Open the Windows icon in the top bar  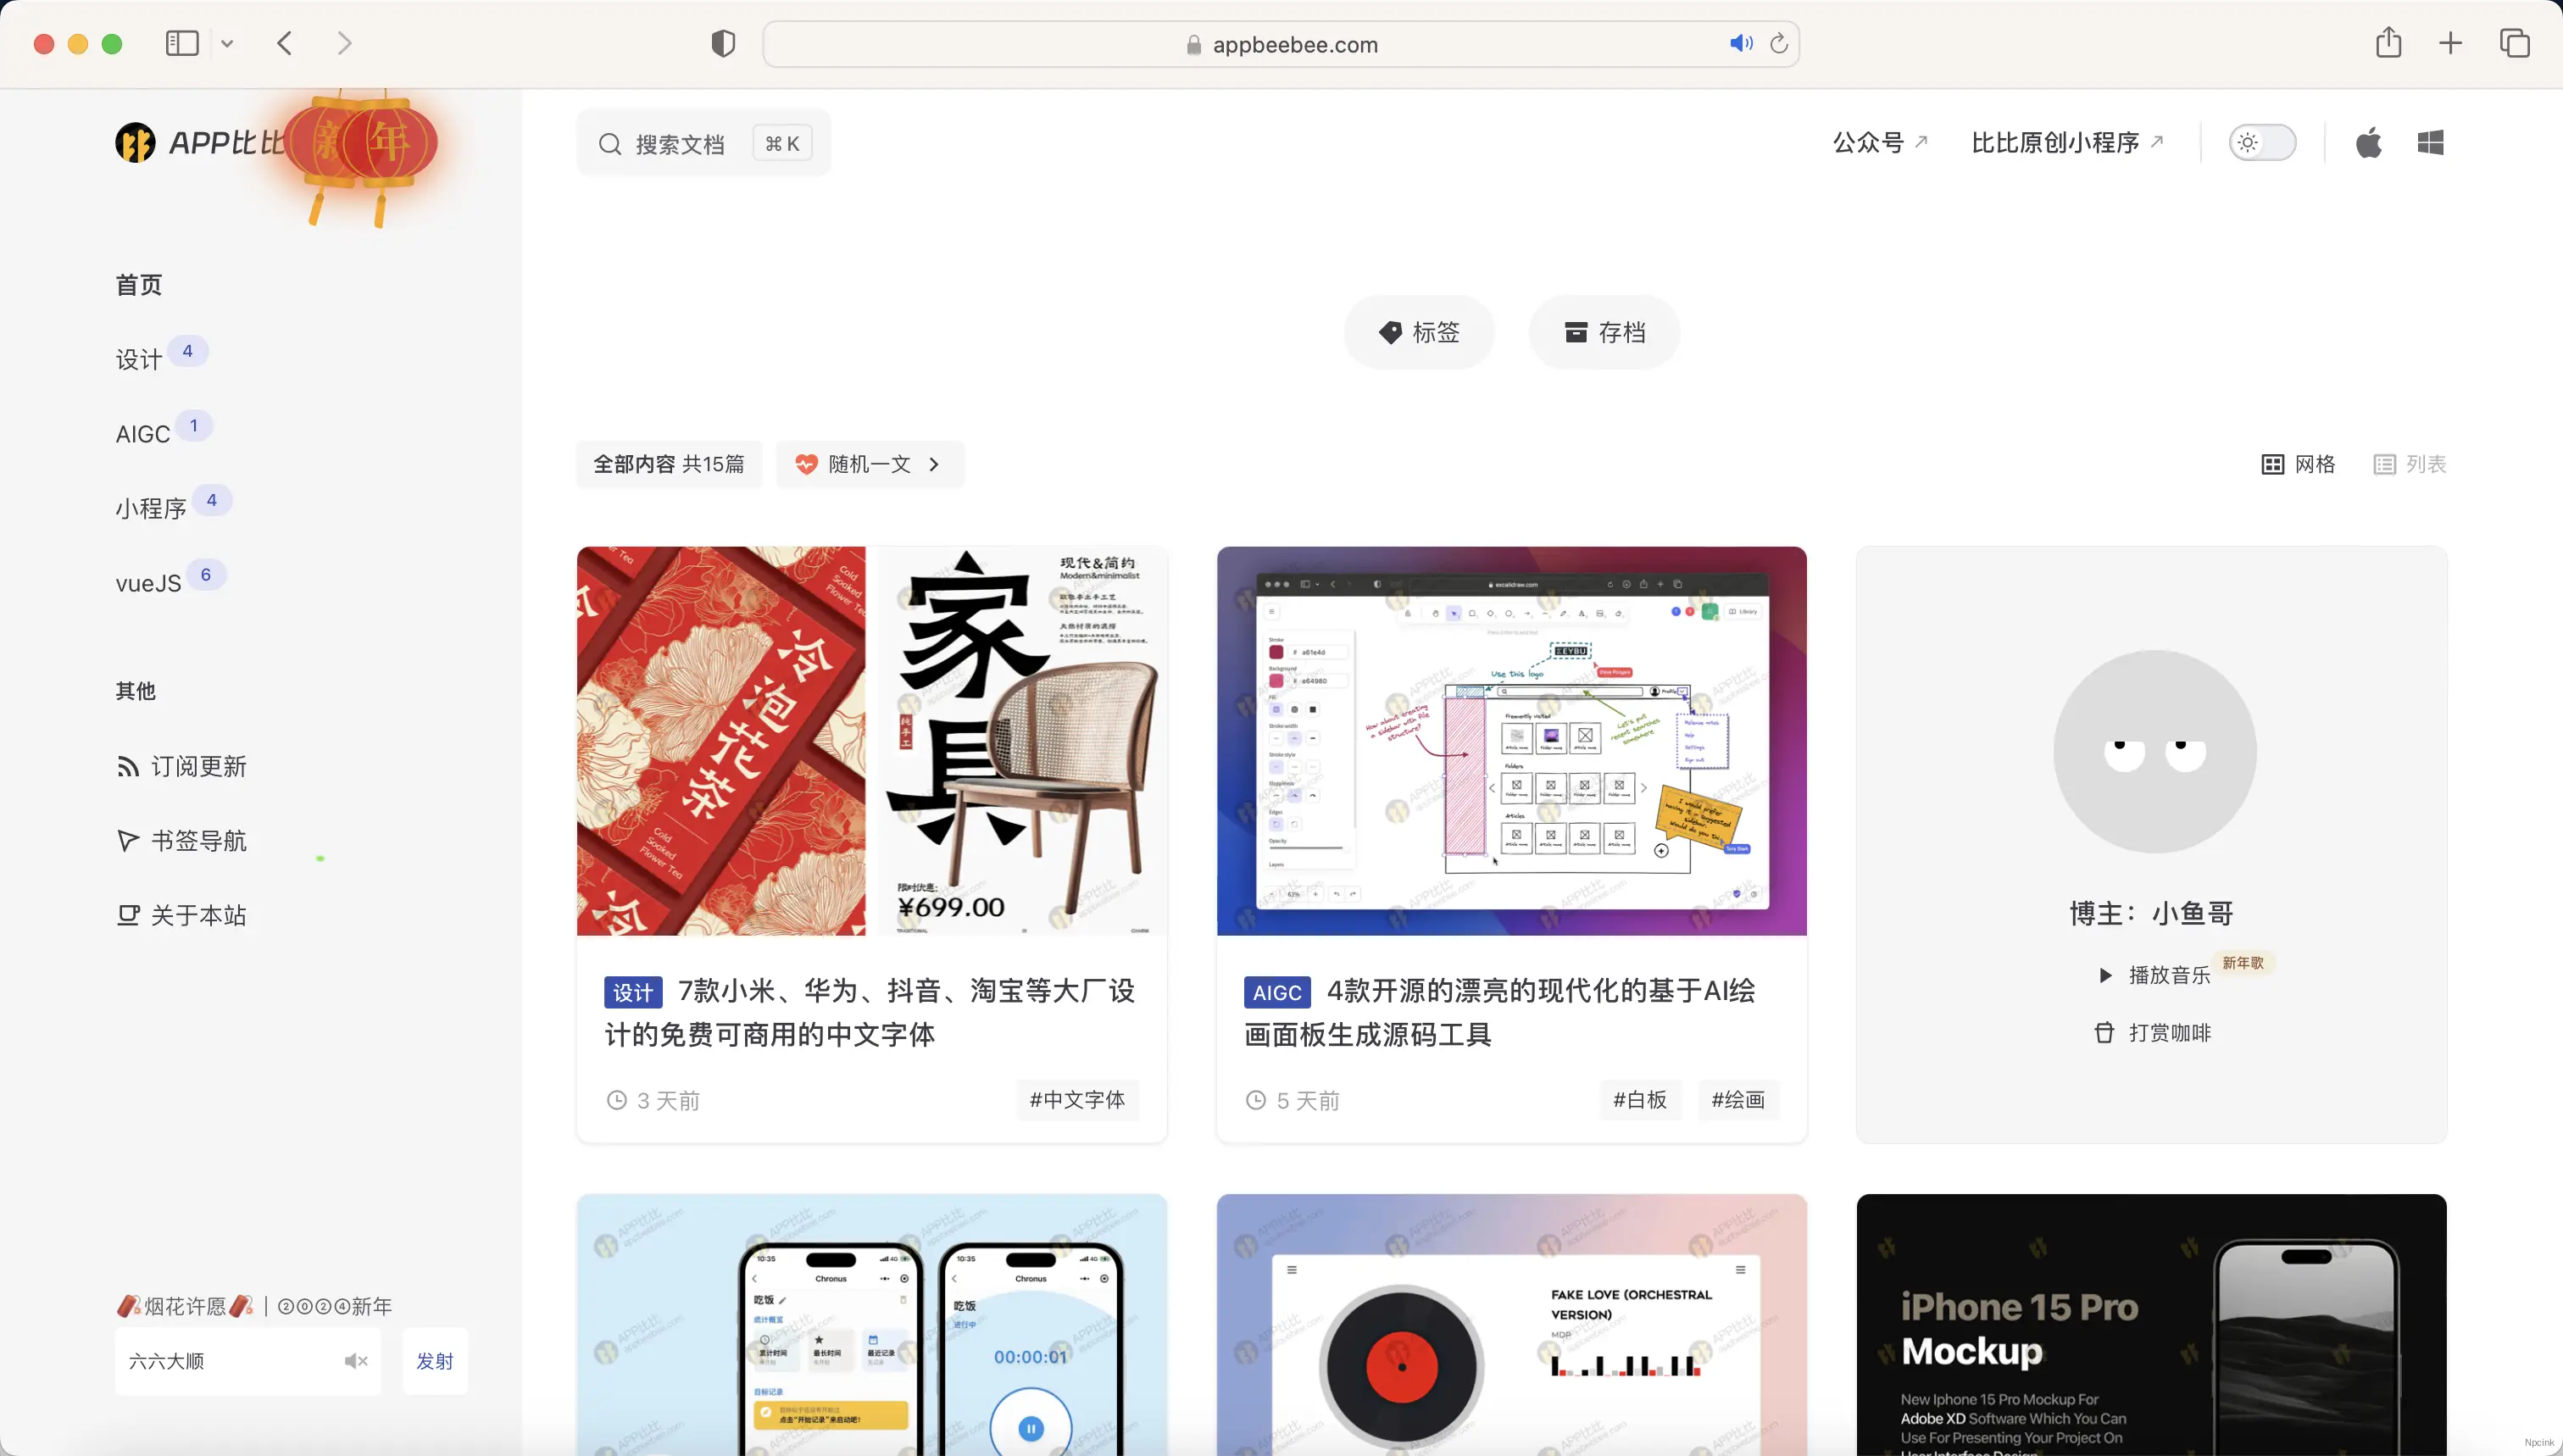[2430, 142]
